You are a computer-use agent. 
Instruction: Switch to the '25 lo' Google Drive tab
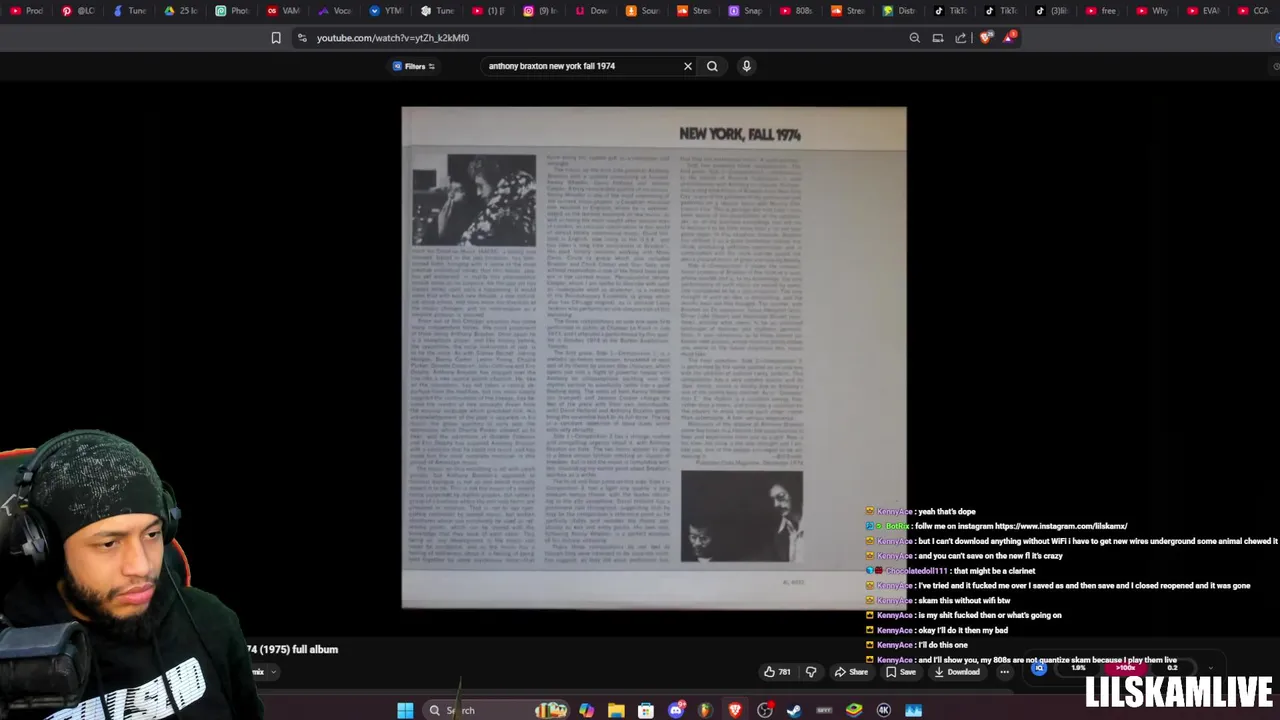182,11
